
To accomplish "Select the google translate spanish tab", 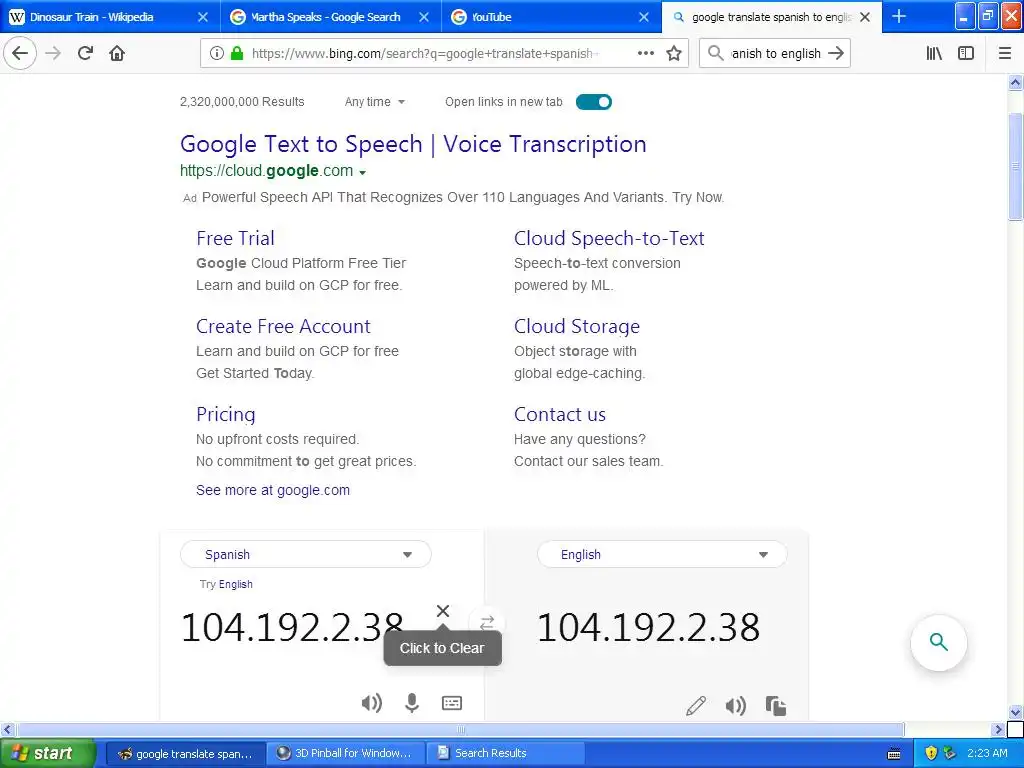I will pos(772,17).
